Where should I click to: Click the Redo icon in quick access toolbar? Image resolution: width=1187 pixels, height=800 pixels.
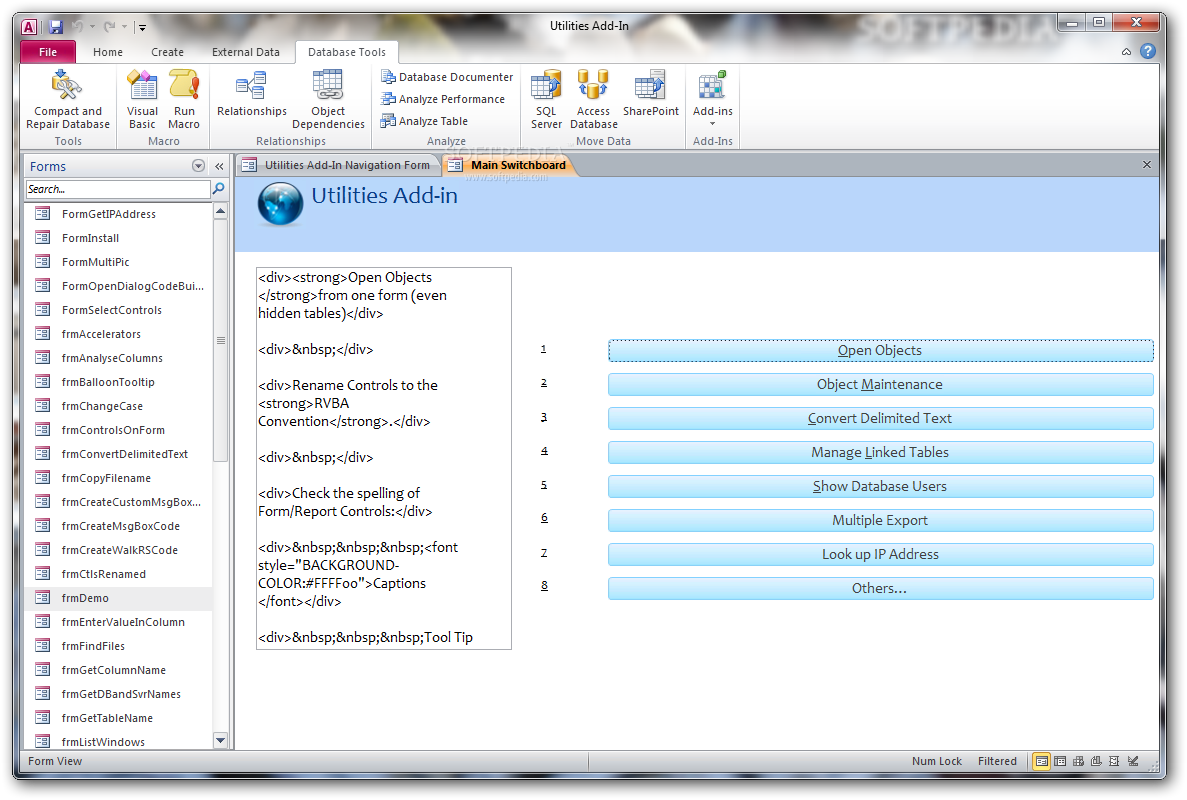click(x=110, y=26)
